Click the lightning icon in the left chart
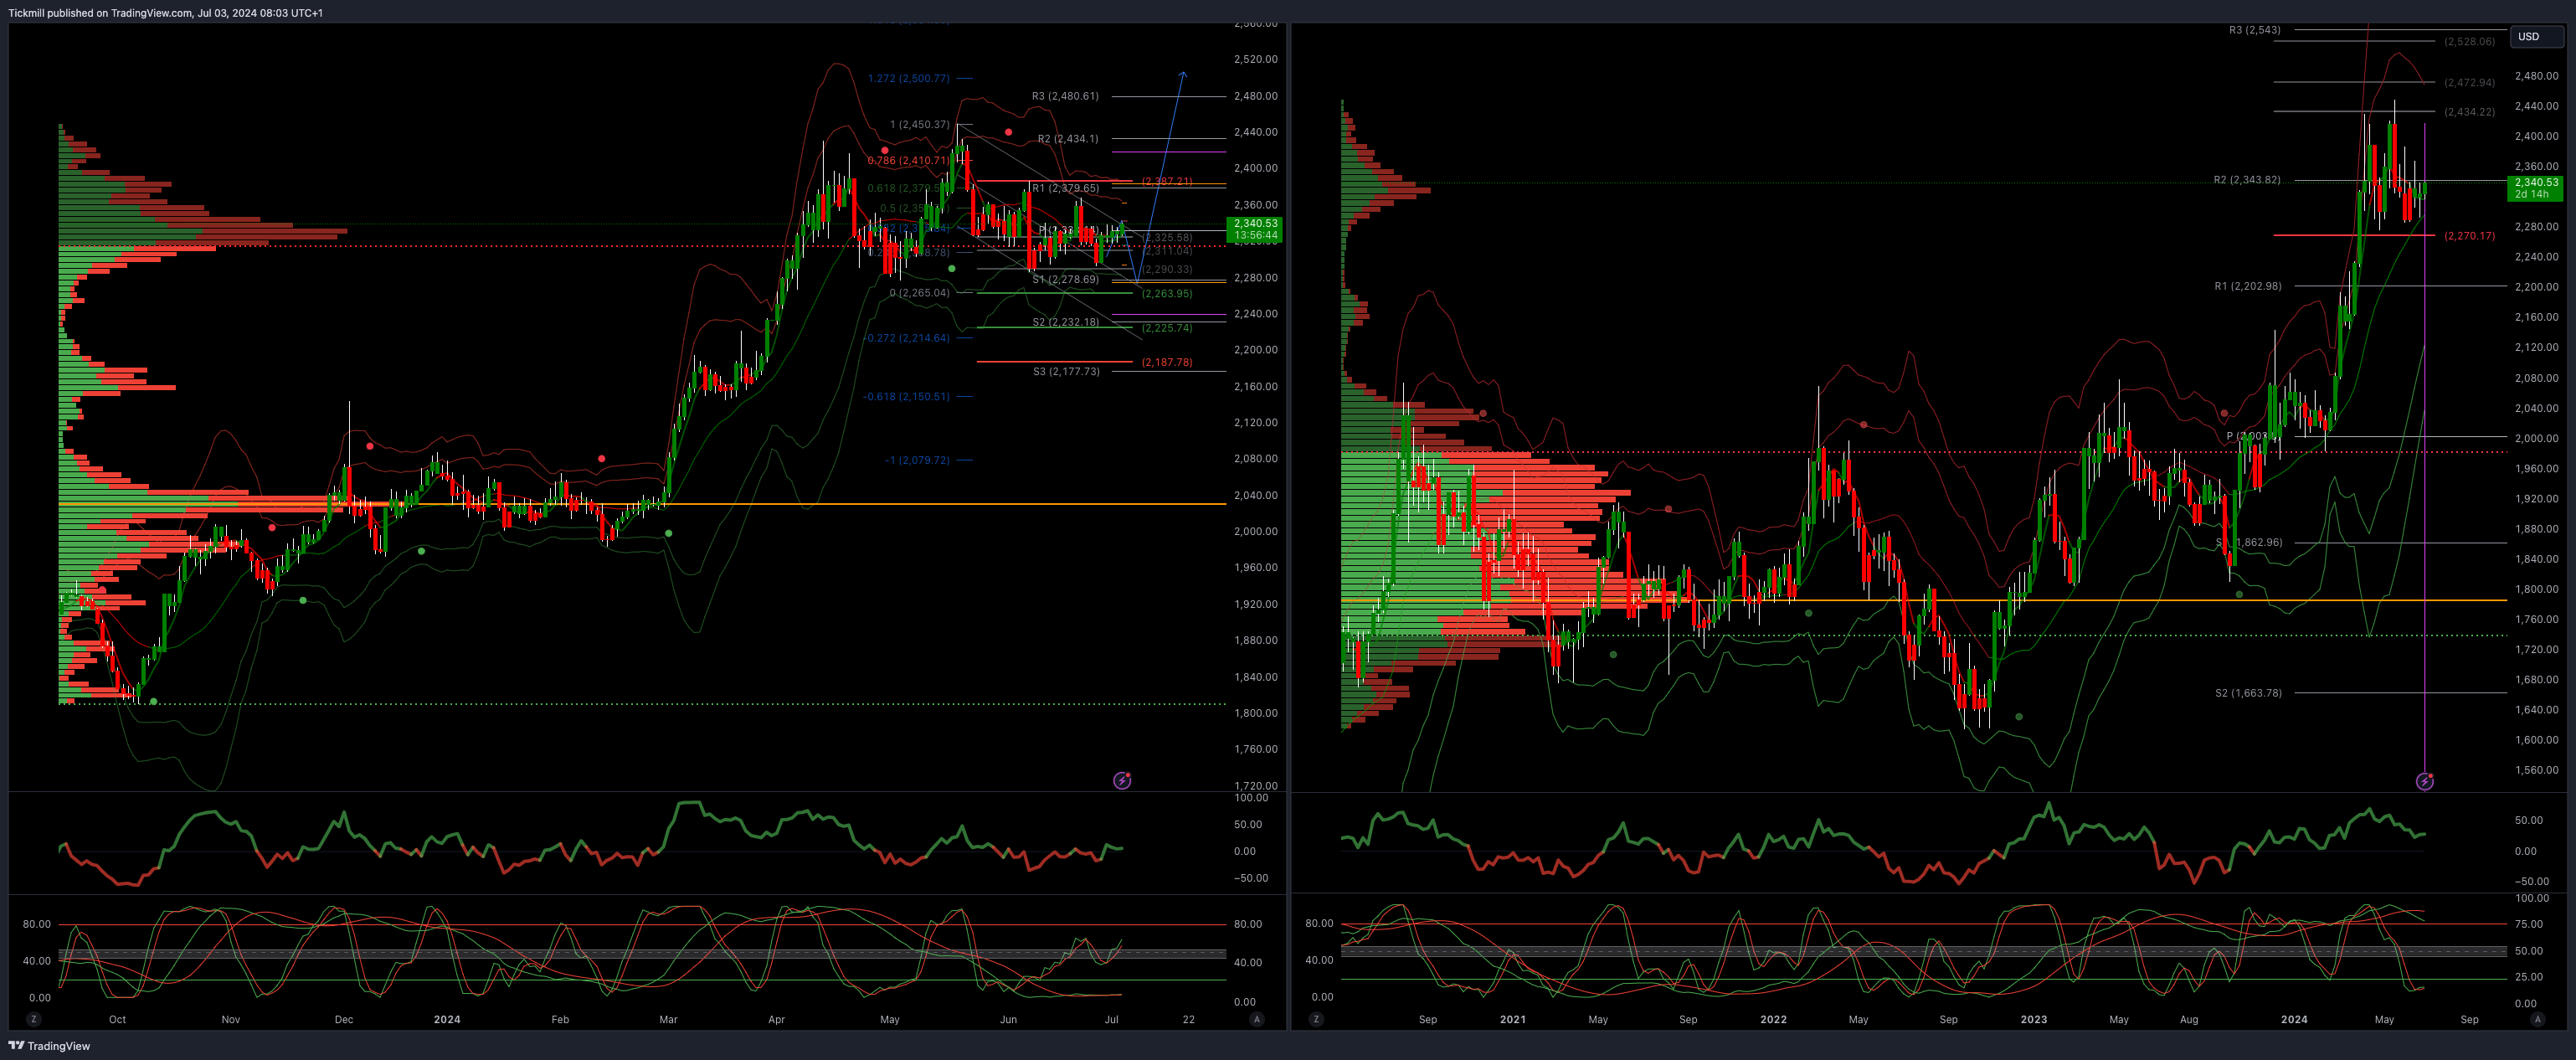The image size is (2576, 1060). click(x=1122, y=780)
